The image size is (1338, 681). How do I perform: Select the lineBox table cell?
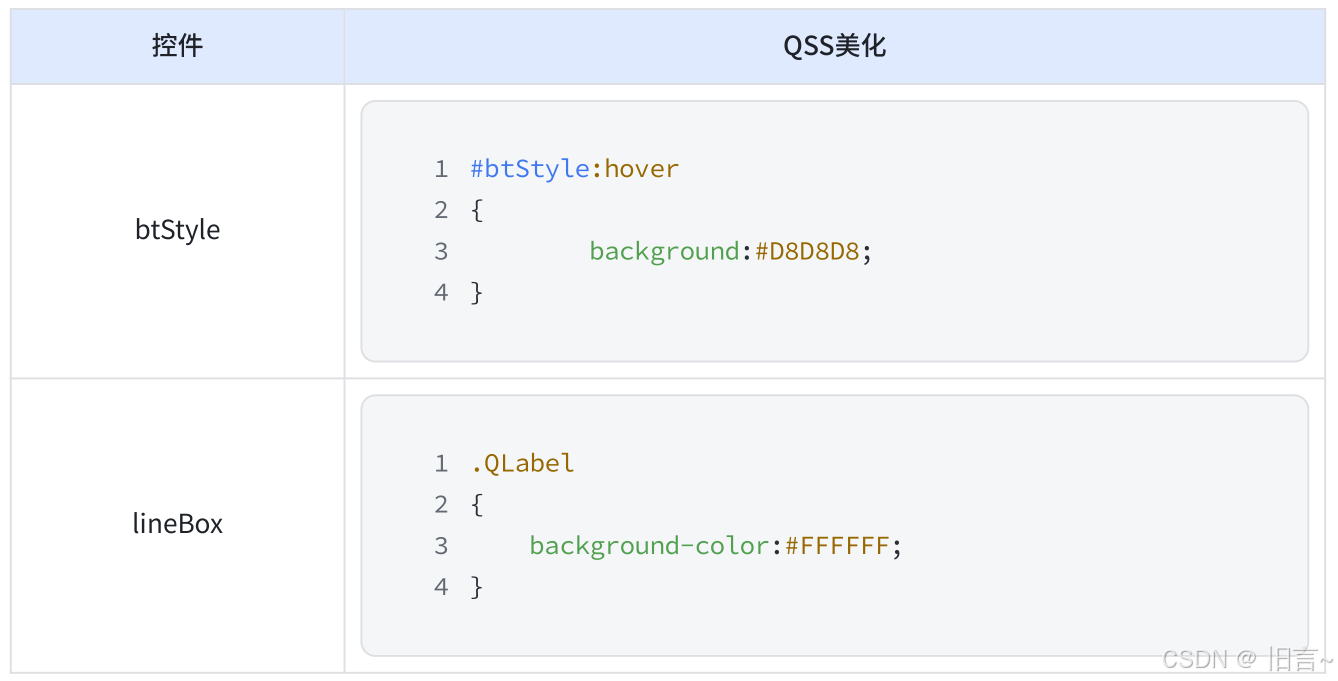[178, 524]
